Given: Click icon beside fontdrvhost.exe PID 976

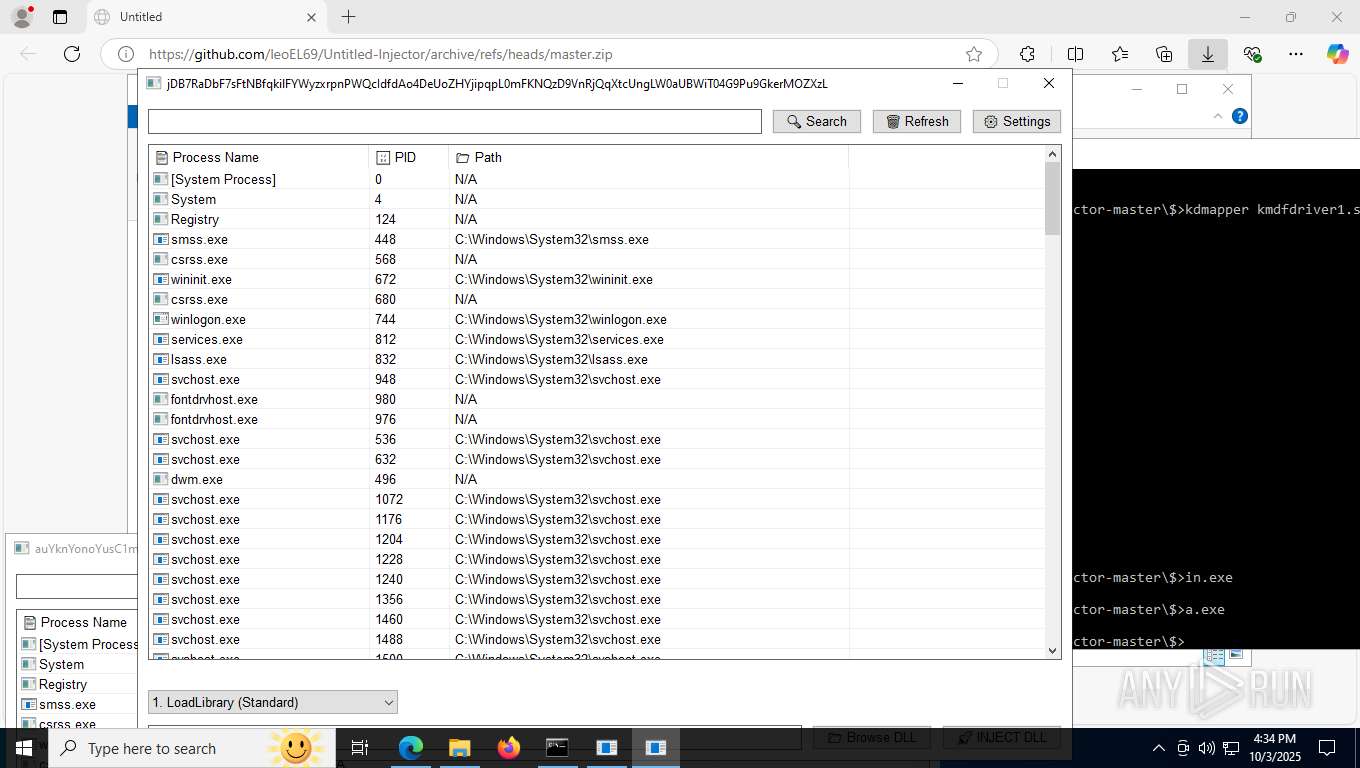Looking at the screenshot, I should point(160,419).
